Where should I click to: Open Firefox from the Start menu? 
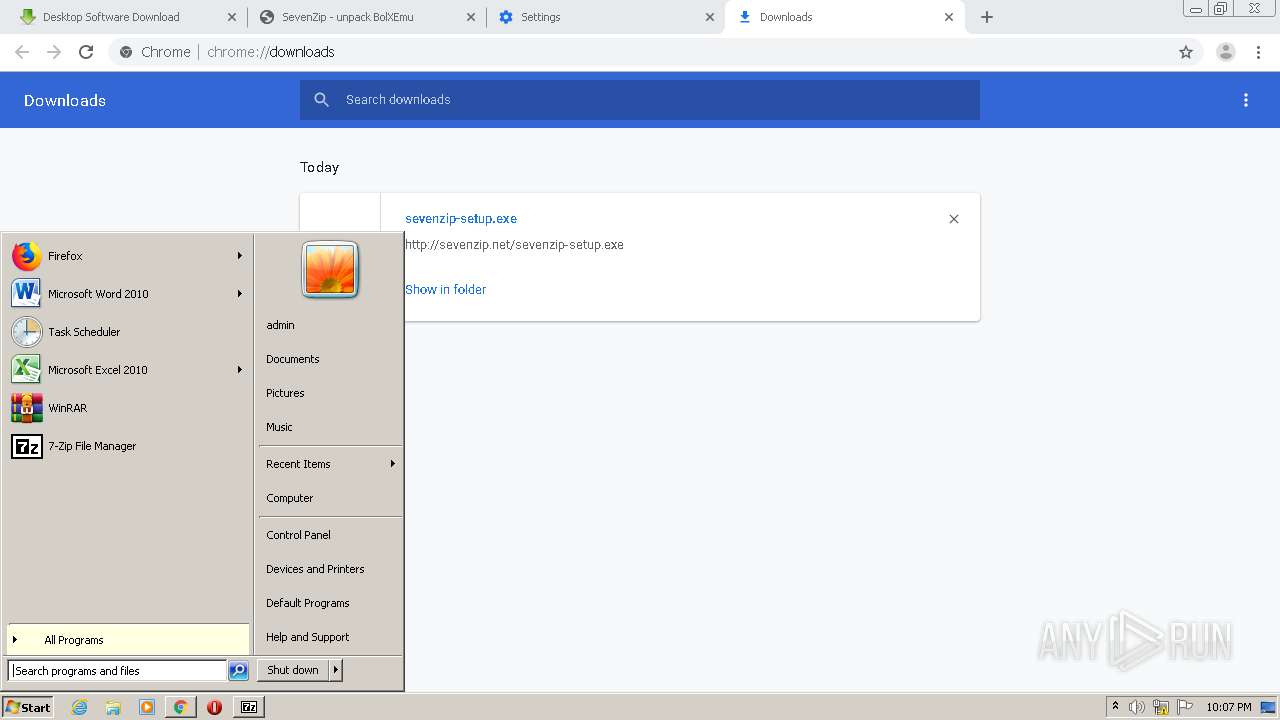click(127, 256)
